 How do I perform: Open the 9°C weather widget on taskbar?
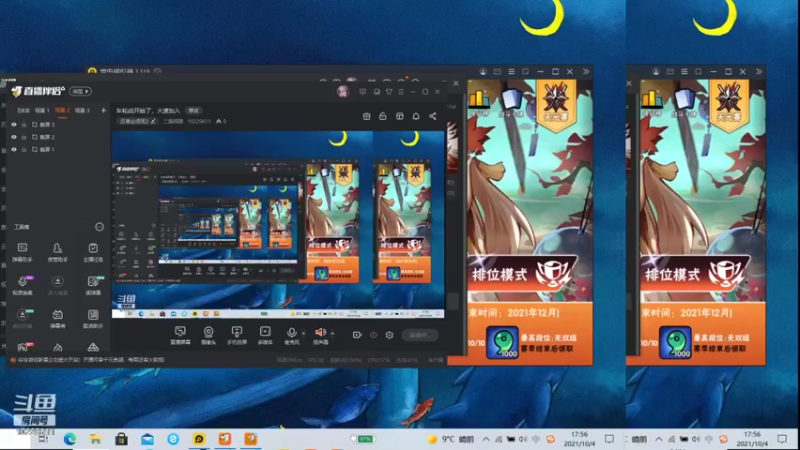[x=451, y=439]
